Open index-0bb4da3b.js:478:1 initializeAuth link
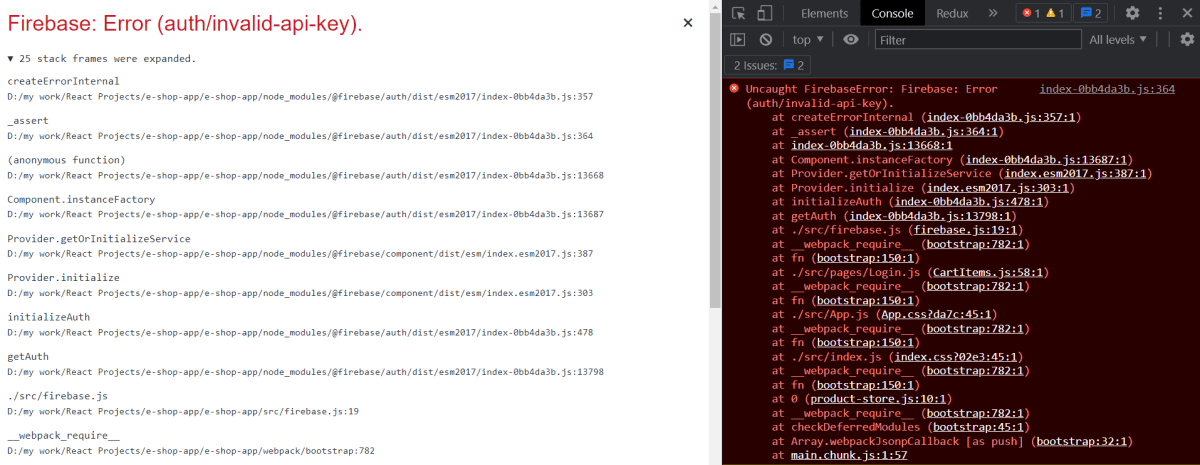Viewport: 1200px width, 465px height. [x=967, y=201]
